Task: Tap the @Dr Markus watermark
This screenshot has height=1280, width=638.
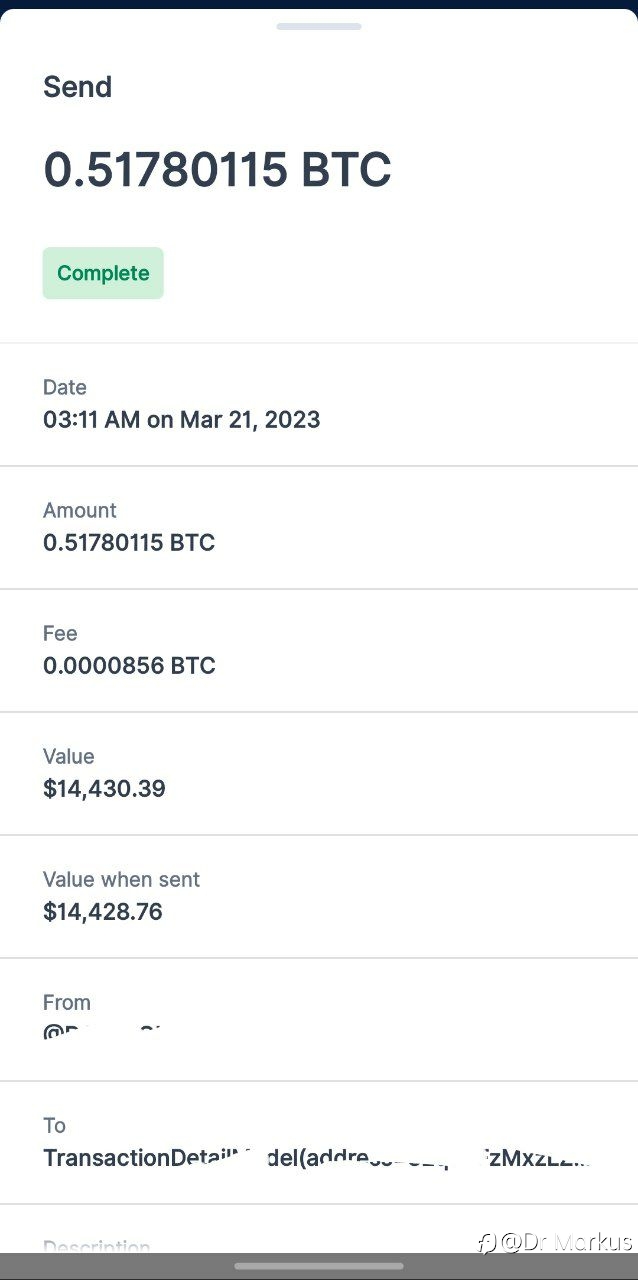Action: click(x=555, y=1242)
